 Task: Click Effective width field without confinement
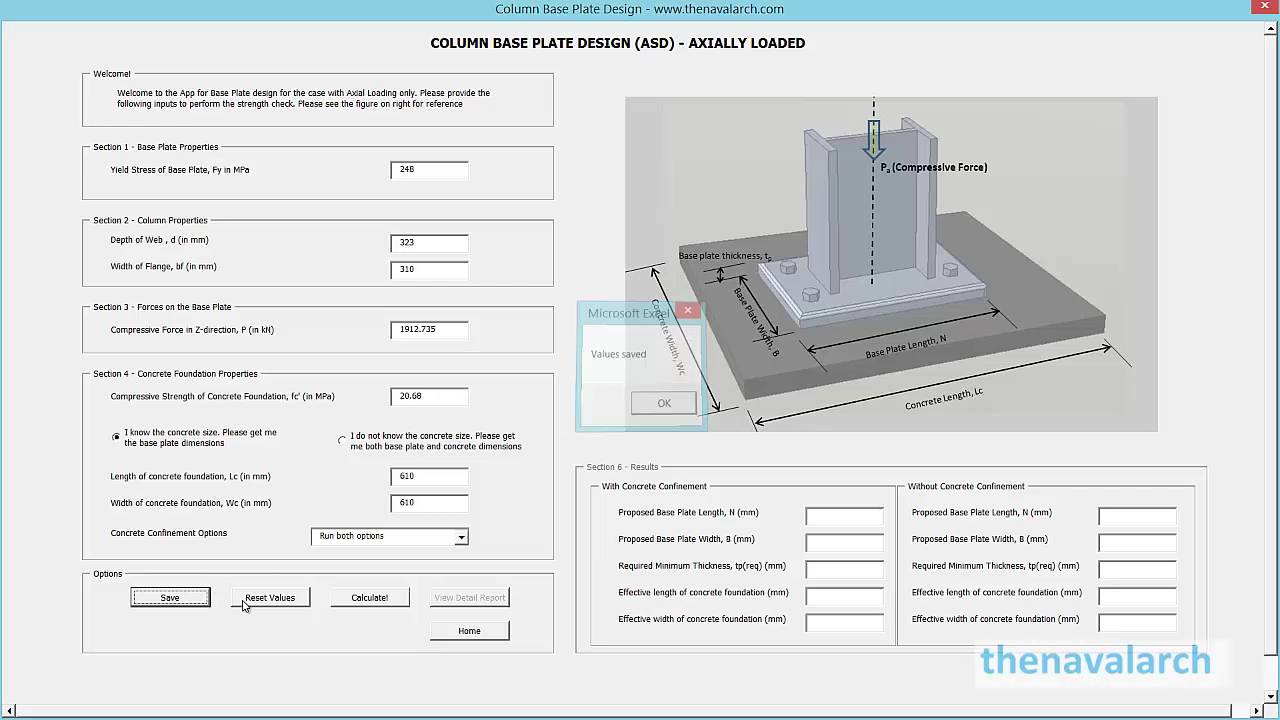[x=1137, y=622]
